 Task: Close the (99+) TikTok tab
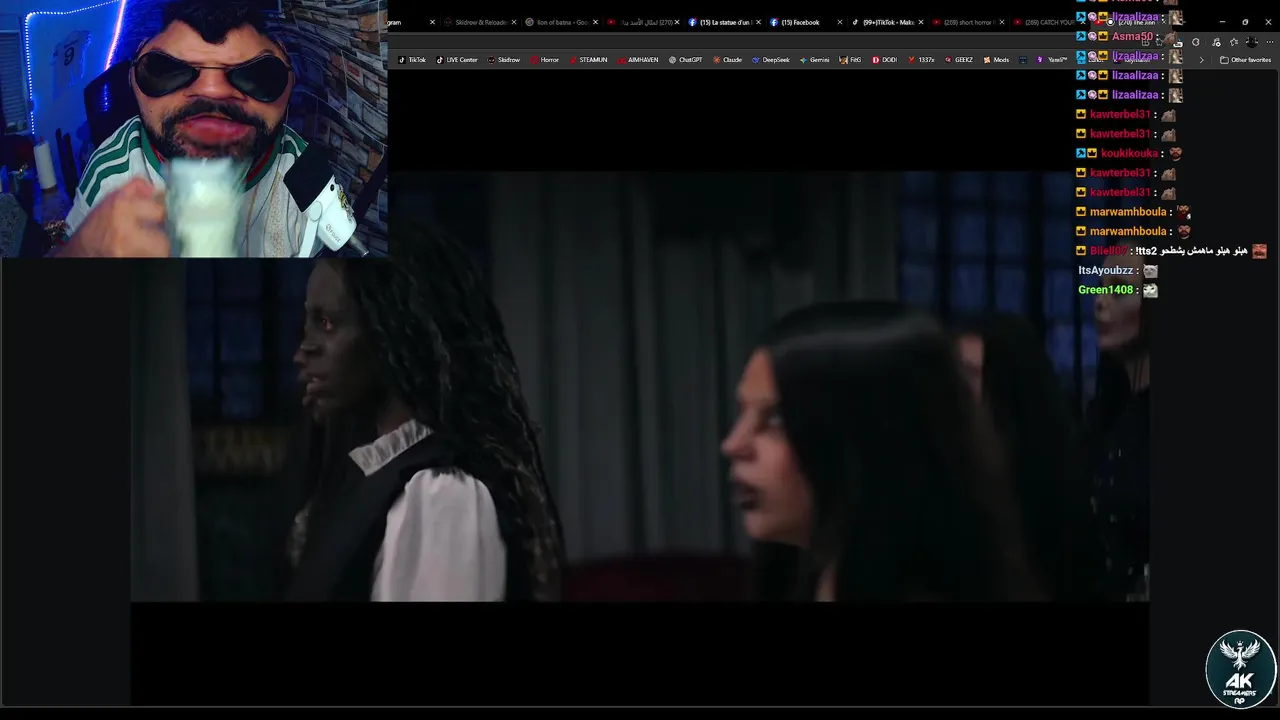click(921, 22)
